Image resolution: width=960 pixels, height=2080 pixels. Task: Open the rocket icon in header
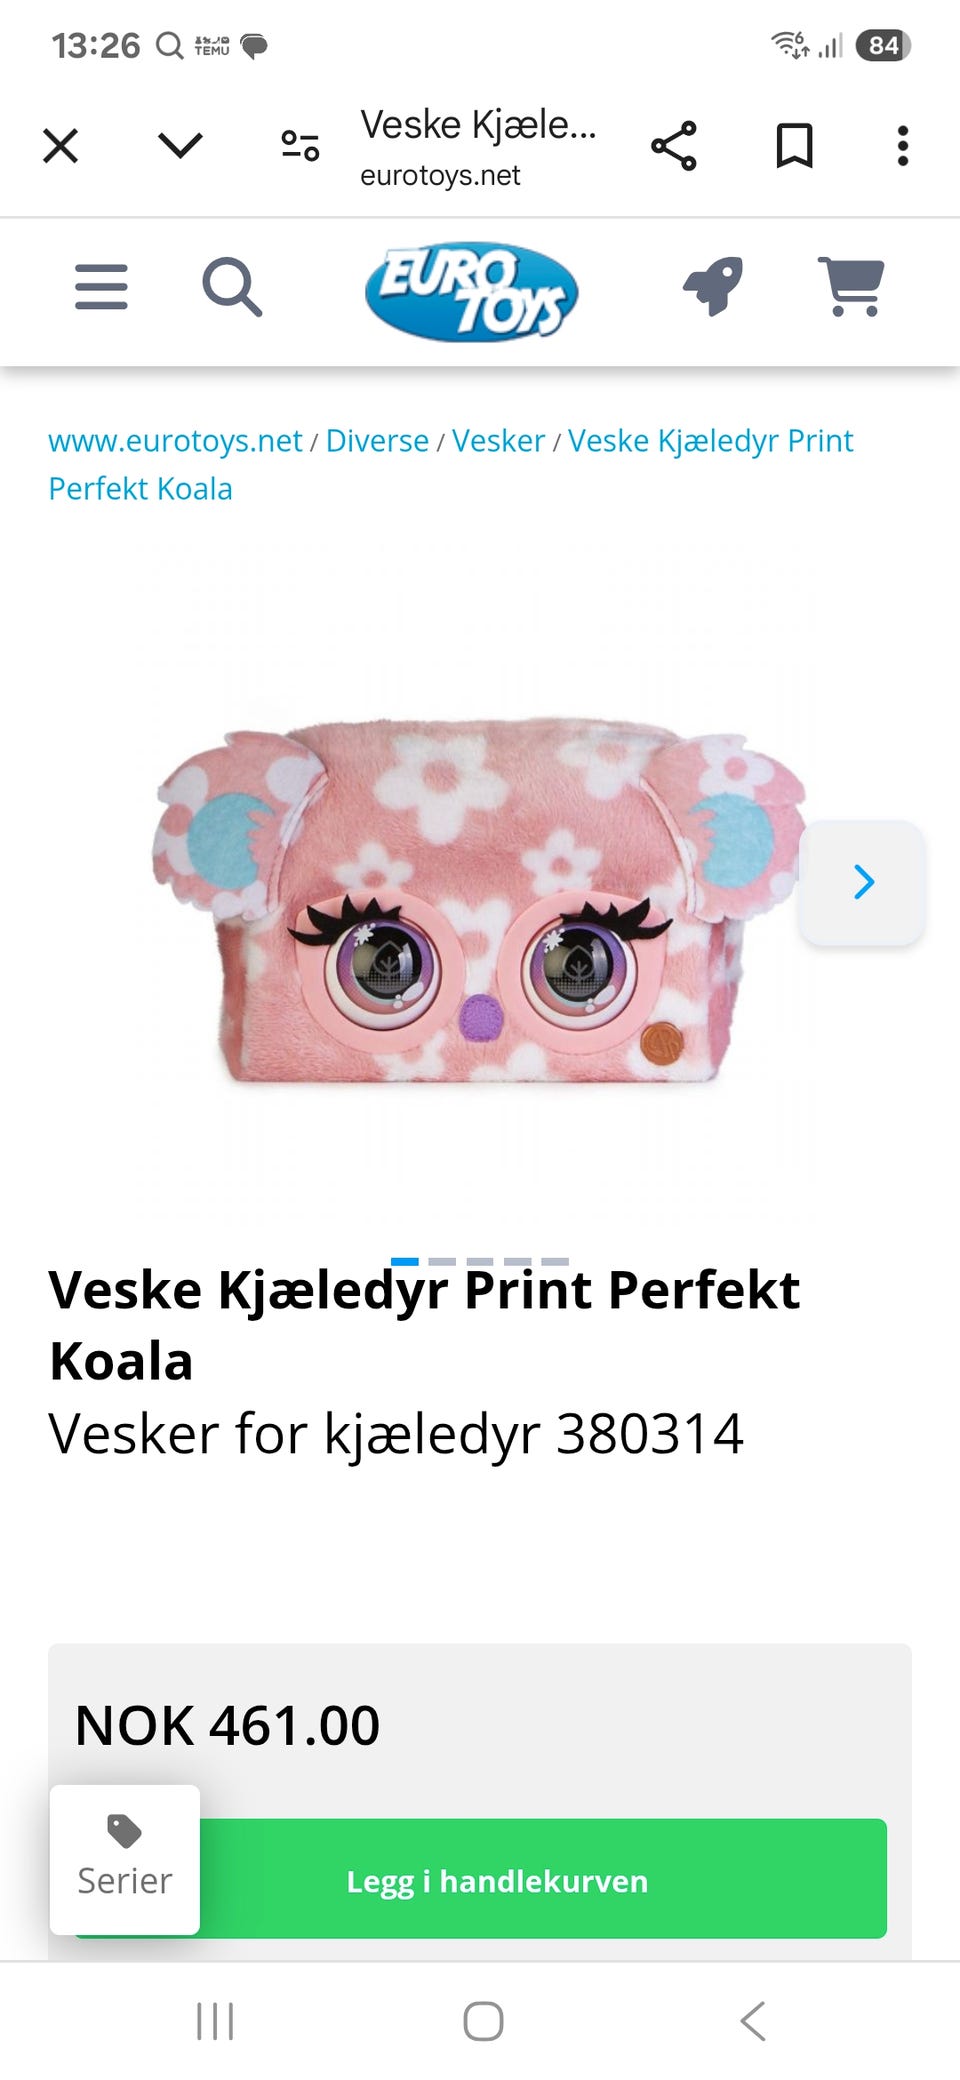[x=713, y=286]
